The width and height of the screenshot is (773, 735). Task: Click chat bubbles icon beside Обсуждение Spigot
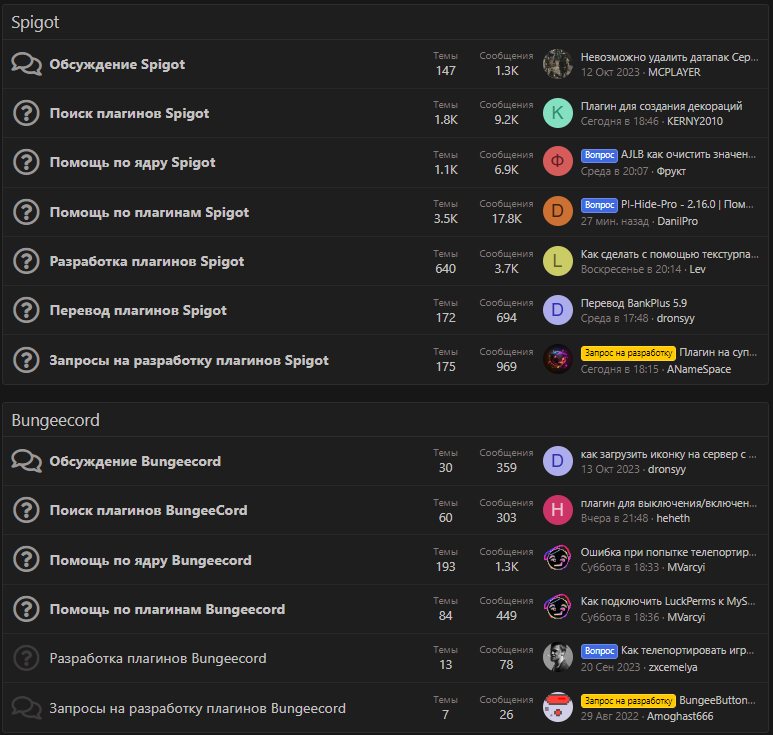26,64
